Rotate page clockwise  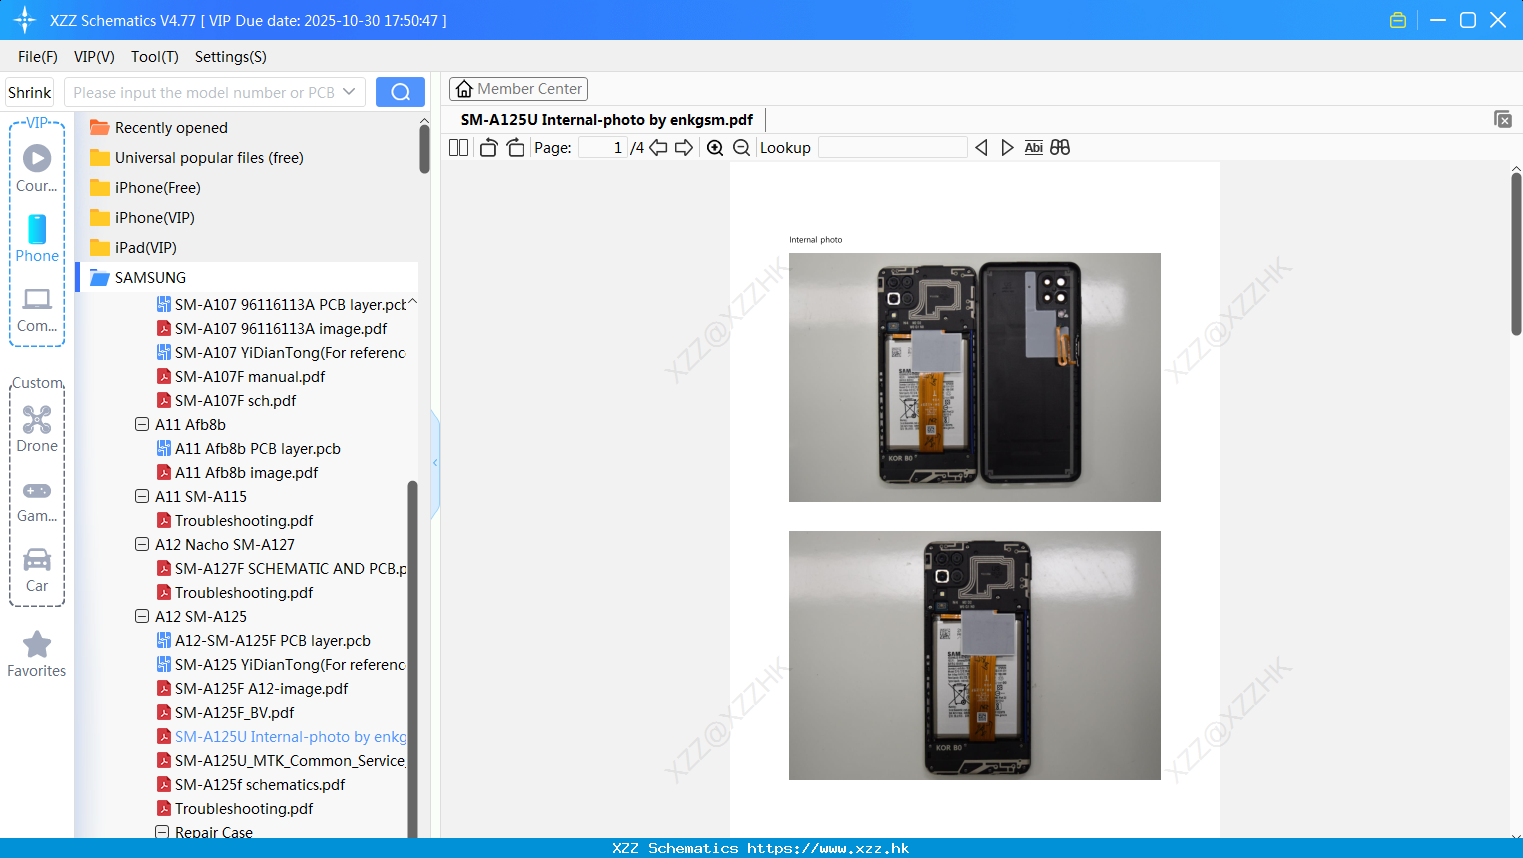click(515, 147)
